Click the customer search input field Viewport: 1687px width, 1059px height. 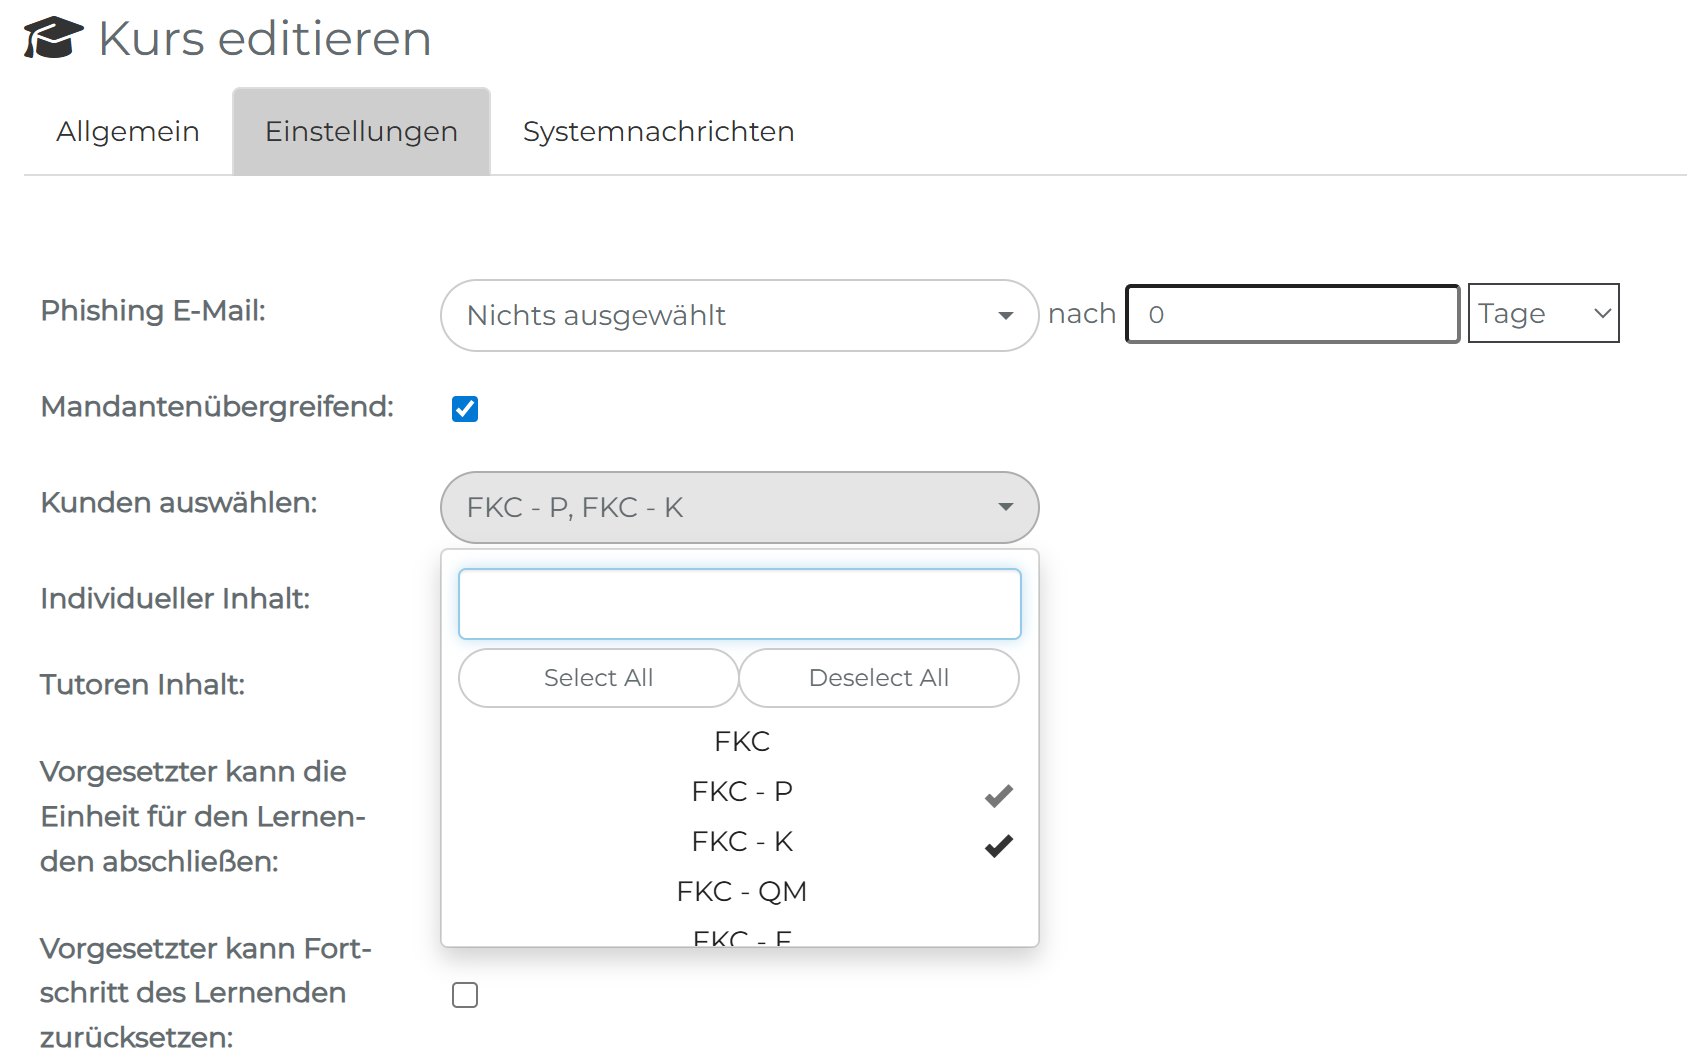pyautogui.click(x=739, y=604)
